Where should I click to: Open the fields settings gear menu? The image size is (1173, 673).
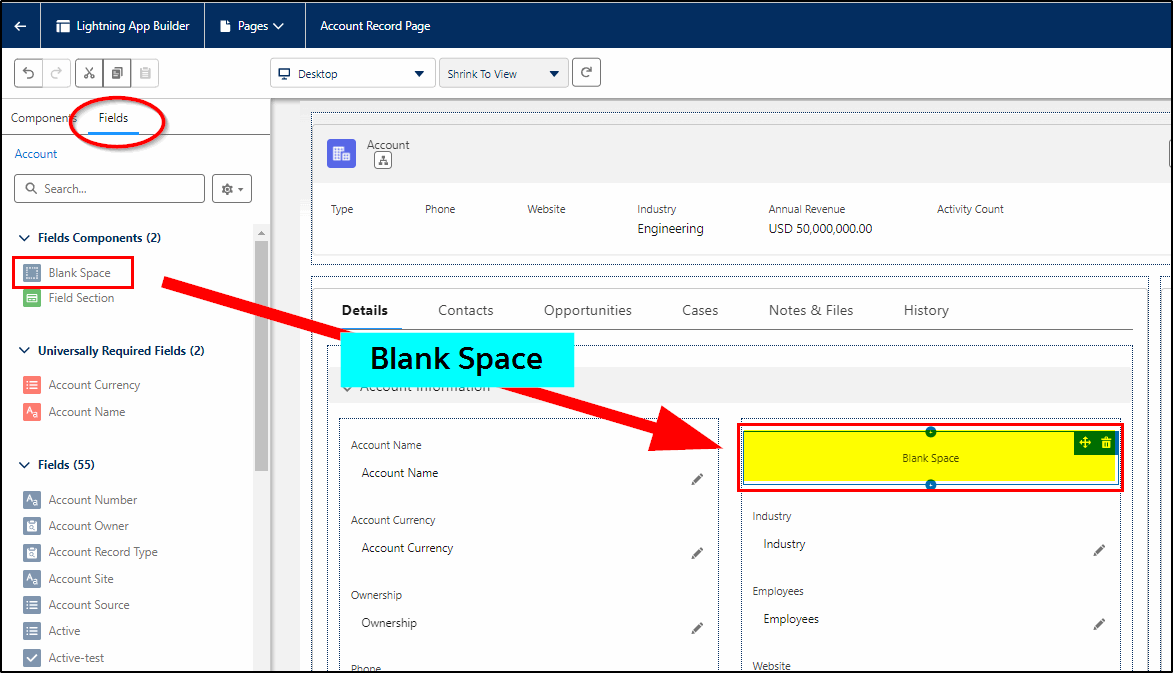pos(232,189)
